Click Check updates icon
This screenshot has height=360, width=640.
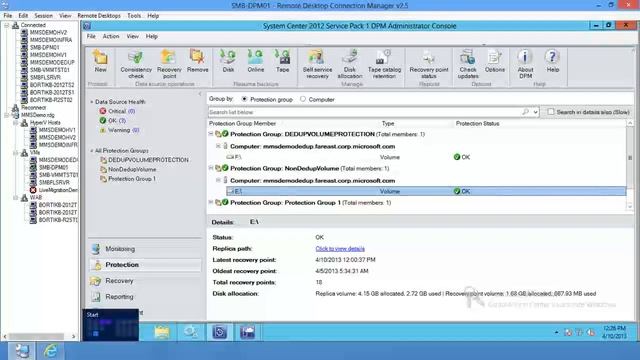[x=468, y=64]
